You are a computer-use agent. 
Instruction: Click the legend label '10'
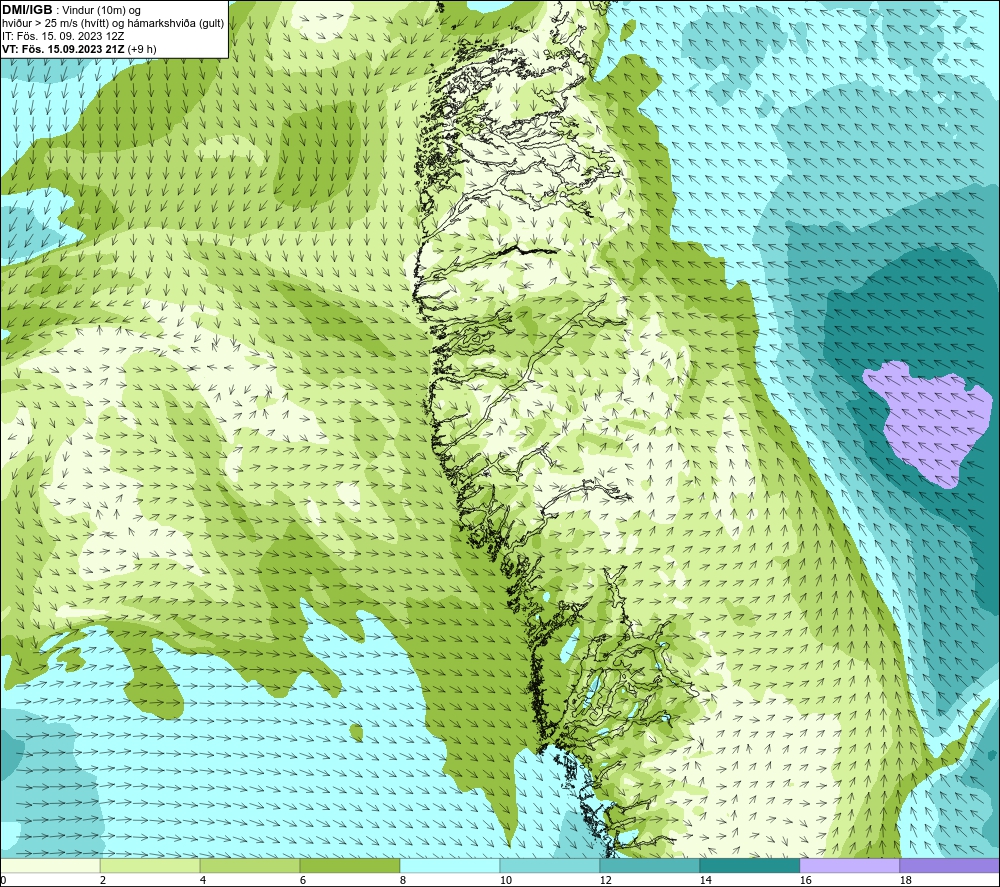pyautogui.click(x=506, y=880)
